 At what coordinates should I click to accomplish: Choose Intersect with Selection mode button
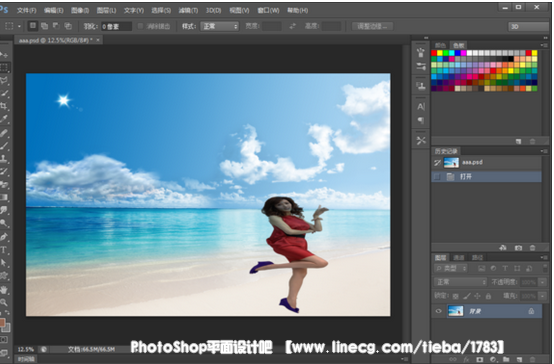pyautogui.click(x=68, y=26)
